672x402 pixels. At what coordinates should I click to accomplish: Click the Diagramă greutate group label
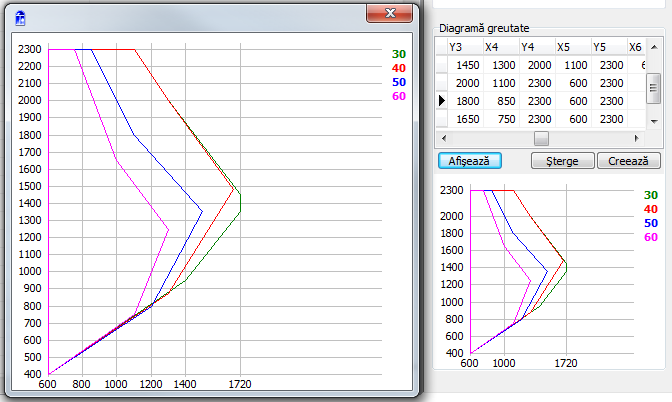pyautogui.click(x=484, y=28)
